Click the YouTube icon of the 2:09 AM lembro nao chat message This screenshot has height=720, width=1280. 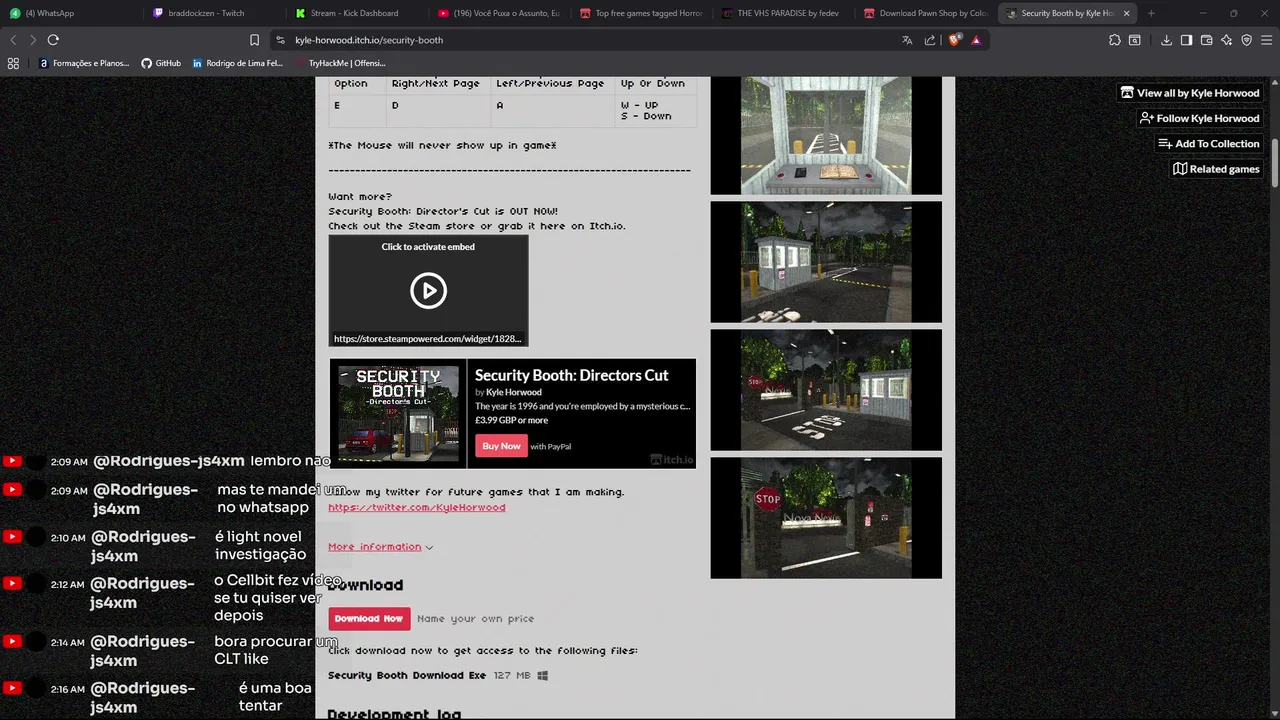click(x=12, y=461)
